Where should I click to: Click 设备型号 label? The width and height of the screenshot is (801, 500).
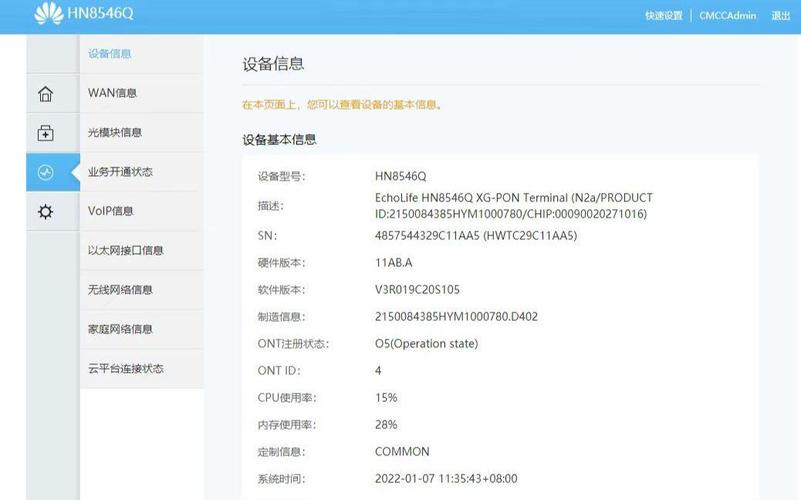click(x=281, y=177)
